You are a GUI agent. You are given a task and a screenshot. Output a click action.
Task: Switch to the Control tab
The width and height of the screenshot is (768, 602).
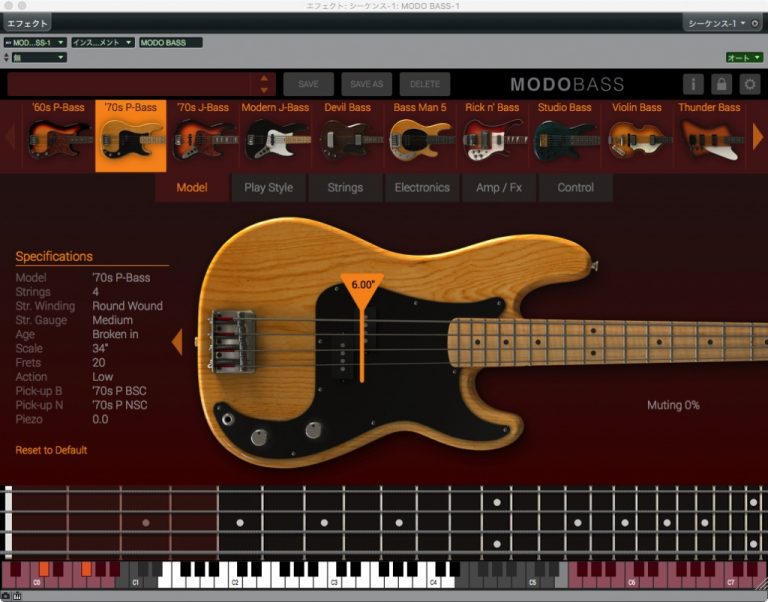576,188
